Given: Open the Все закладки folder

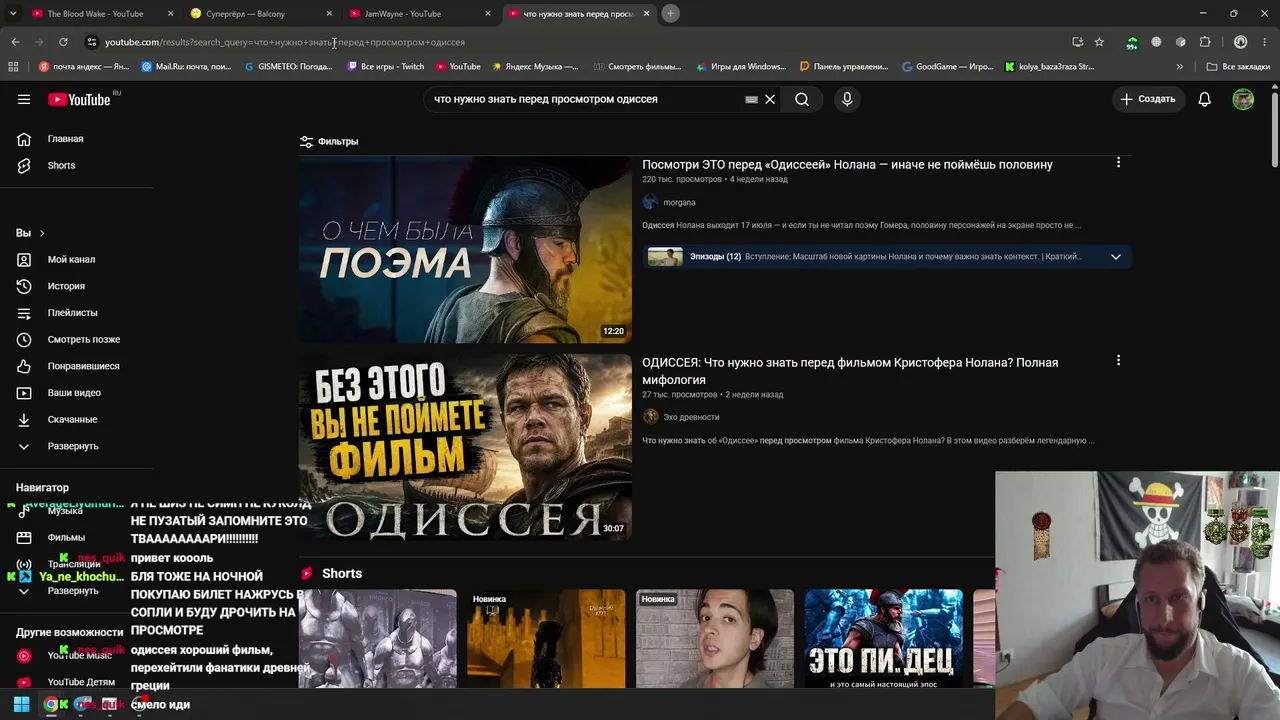Looking at the screenshot, I should click(1238, 67).
